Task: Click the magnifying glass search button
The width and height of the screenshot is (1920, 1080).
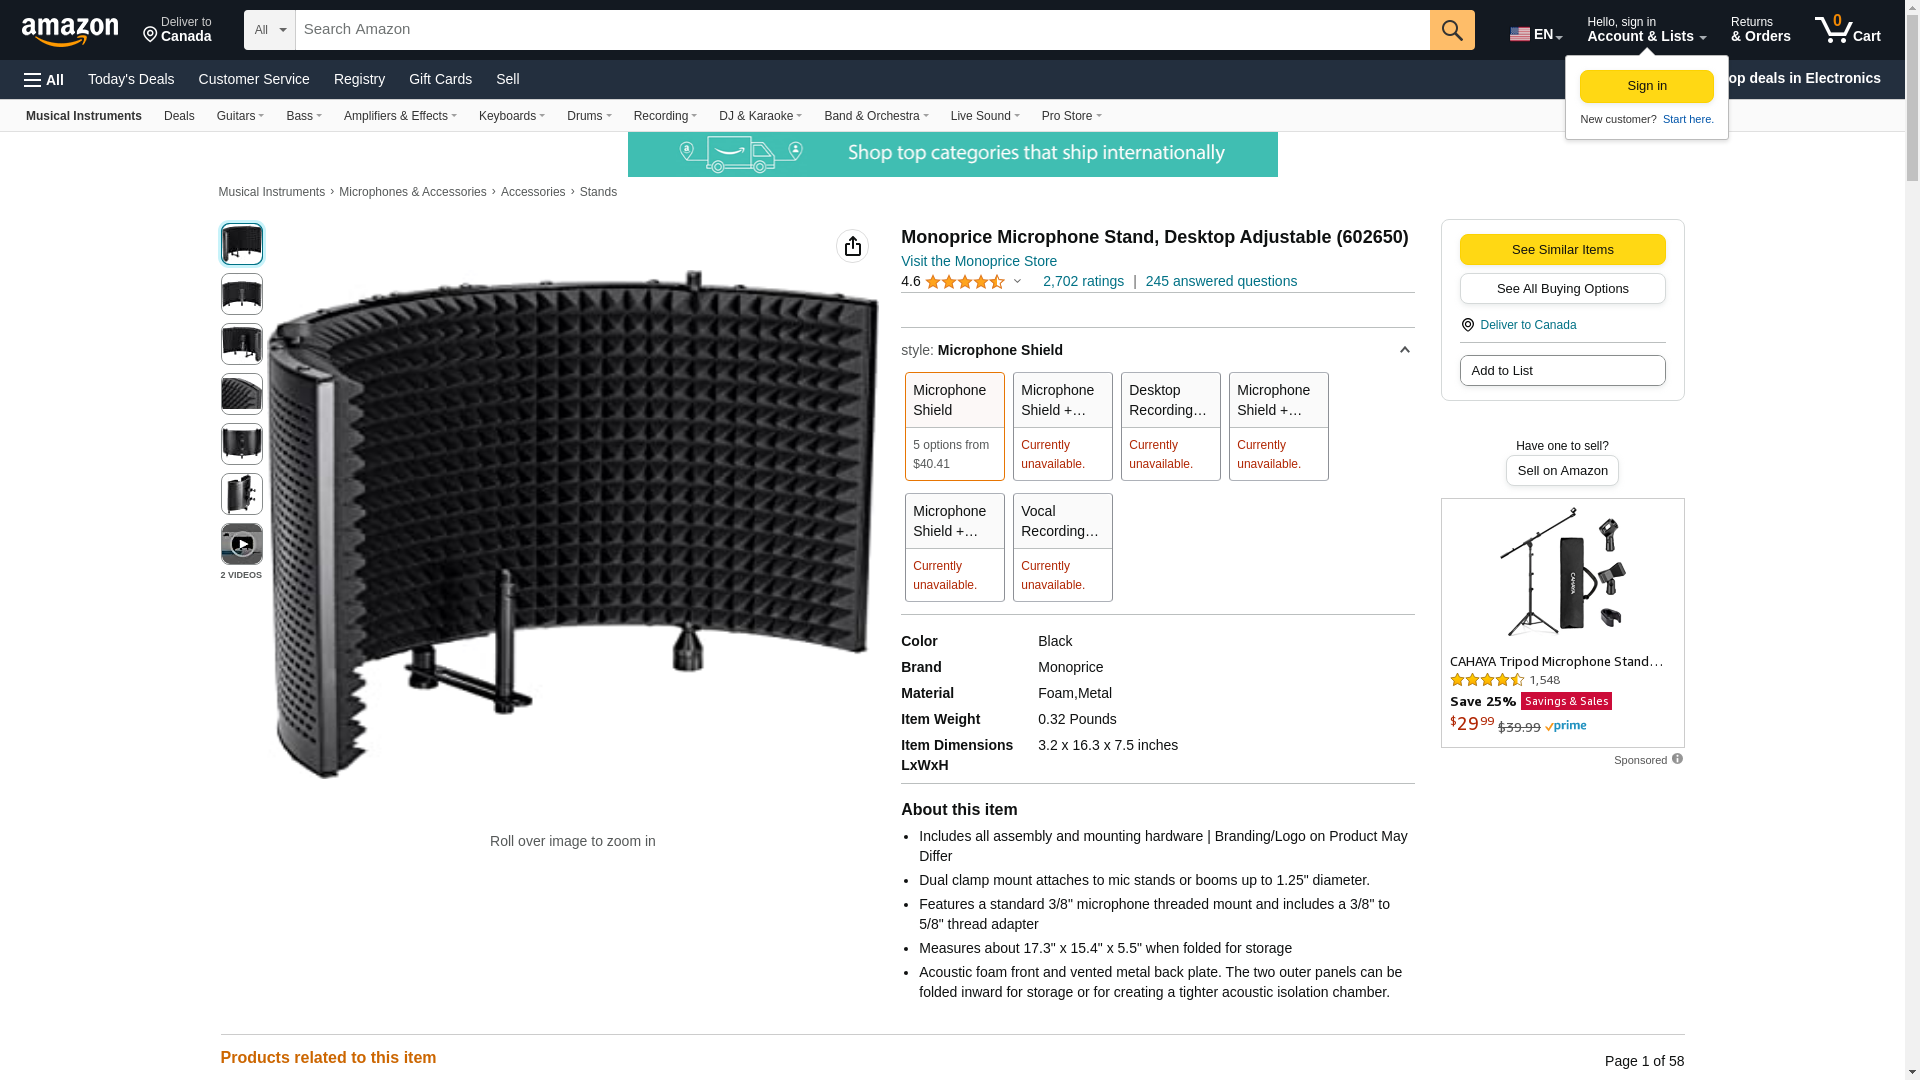Action: (1452, 30)
